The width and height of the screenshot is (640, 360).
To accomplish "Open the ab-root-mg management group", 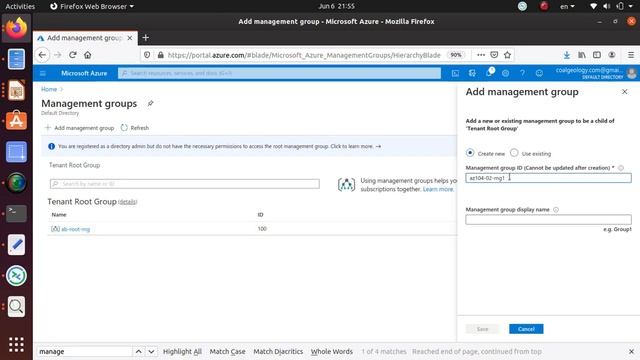I will pyautogui.click(x=76, y=229).
